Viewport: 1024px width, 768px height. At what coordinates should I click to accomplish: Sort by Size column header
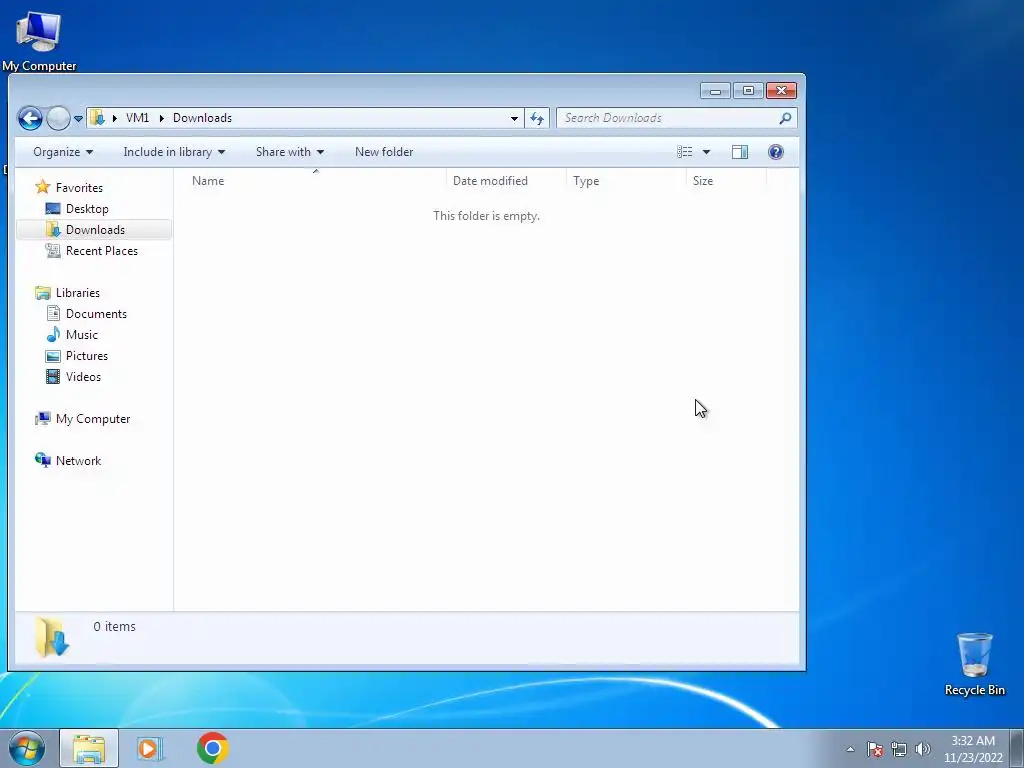click(x=726, y=181)
